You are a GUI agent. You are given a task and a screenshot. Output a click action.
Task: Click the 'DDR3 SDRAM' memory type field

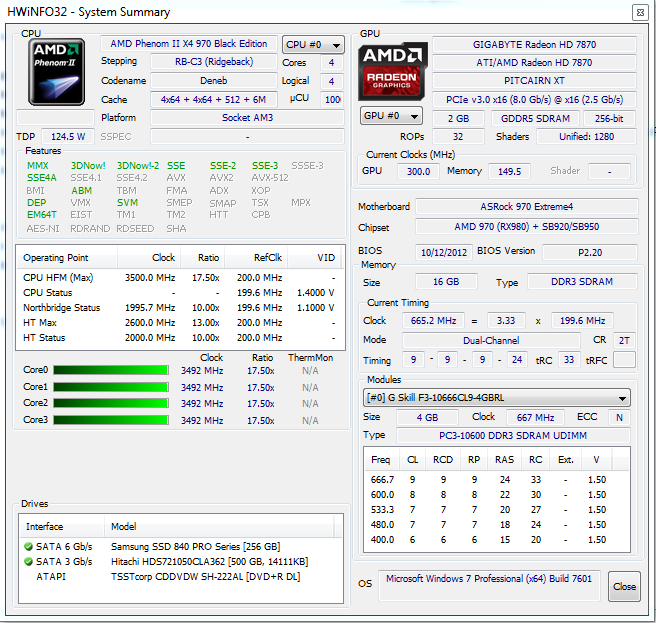[x=582, y=282]
